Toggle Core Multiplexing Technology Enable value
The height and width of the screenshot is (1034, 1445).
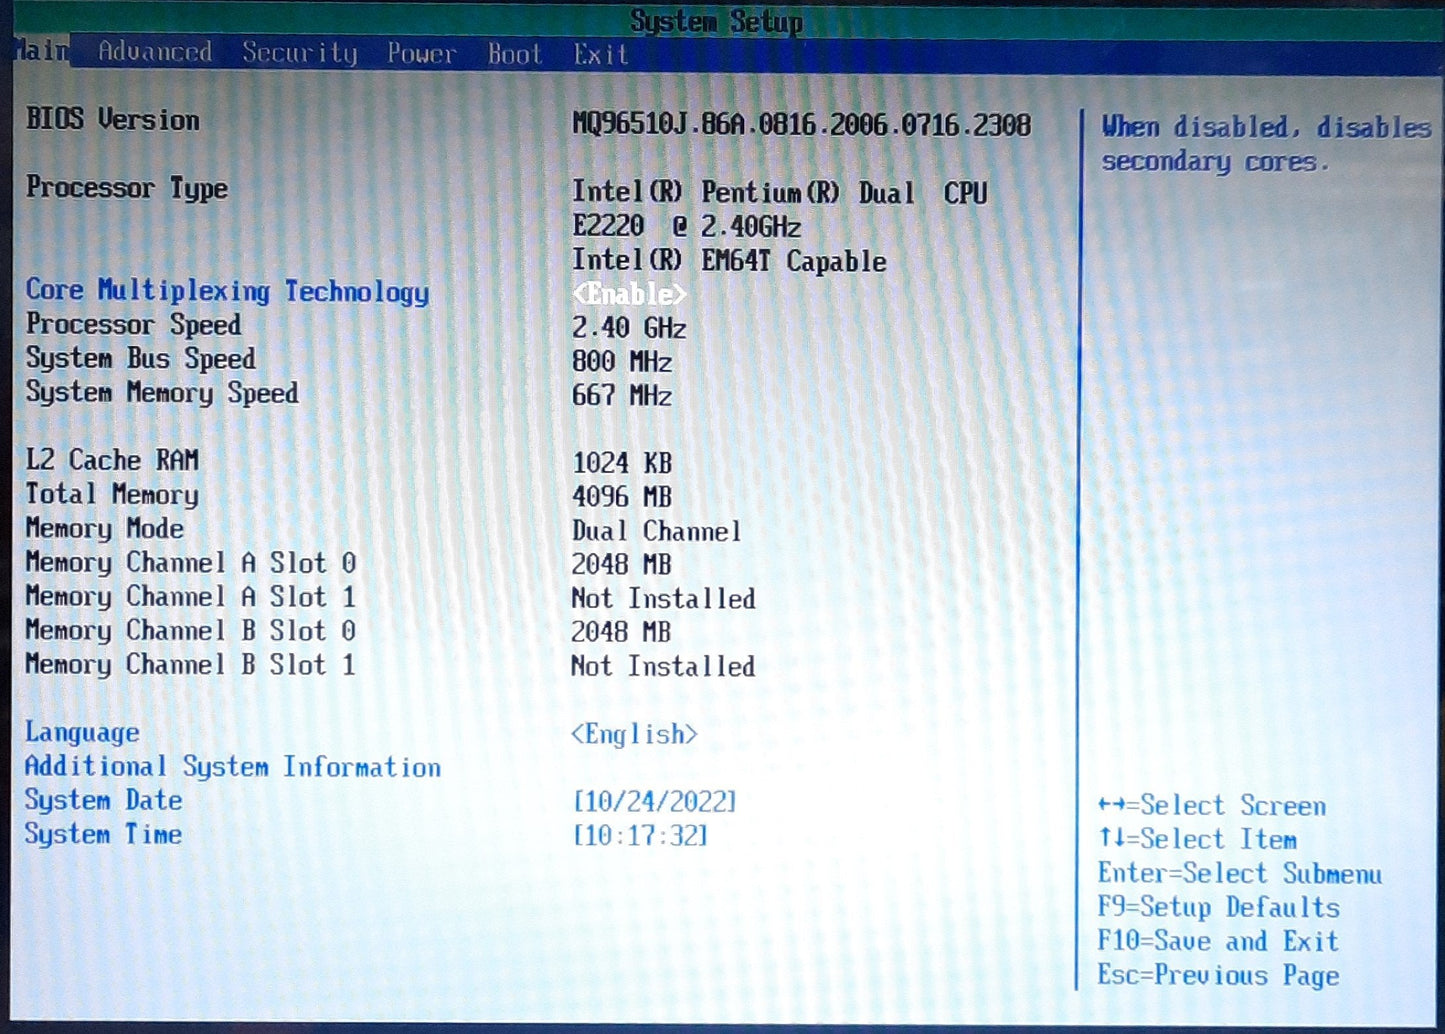click(628, 294)
